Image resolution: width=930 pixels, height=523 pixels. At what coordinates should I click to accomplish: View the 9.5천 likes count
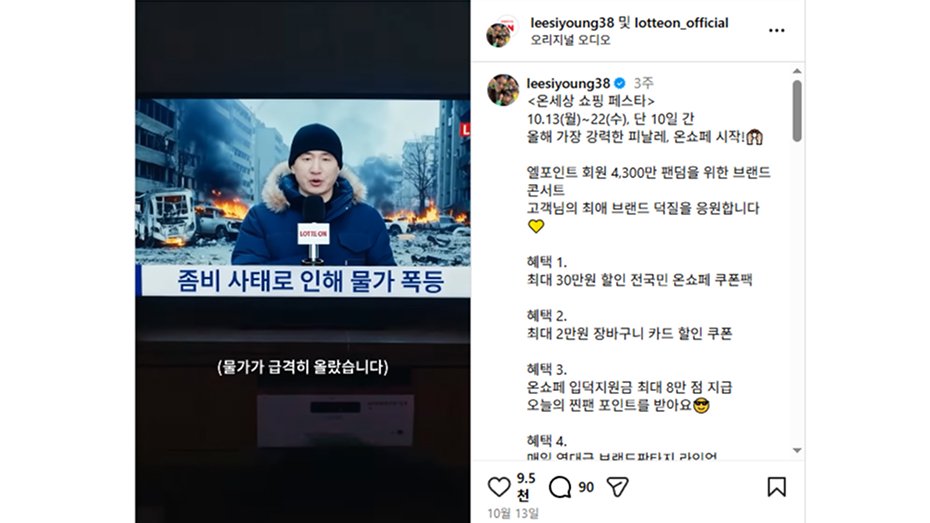pos(525,486)
